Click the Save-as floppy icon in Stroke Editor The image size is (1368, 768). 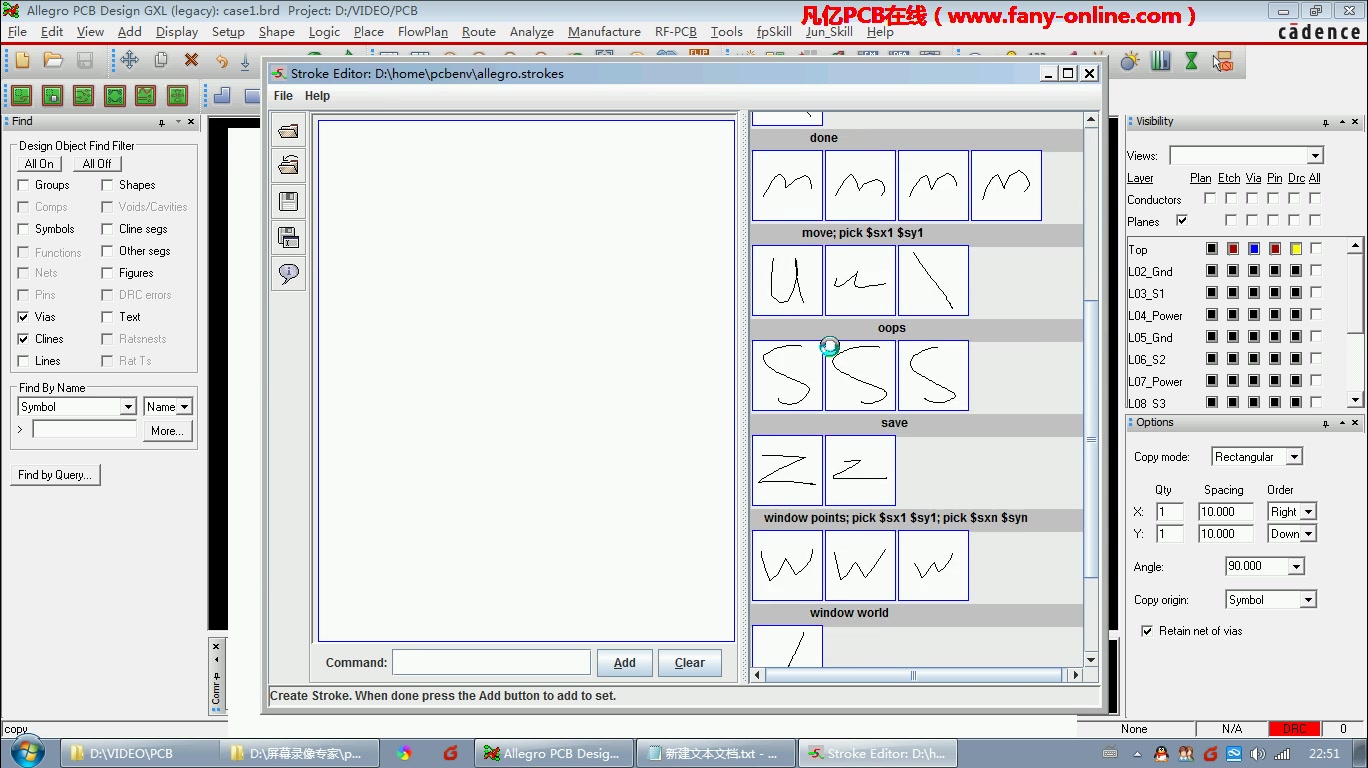[288, 237]
